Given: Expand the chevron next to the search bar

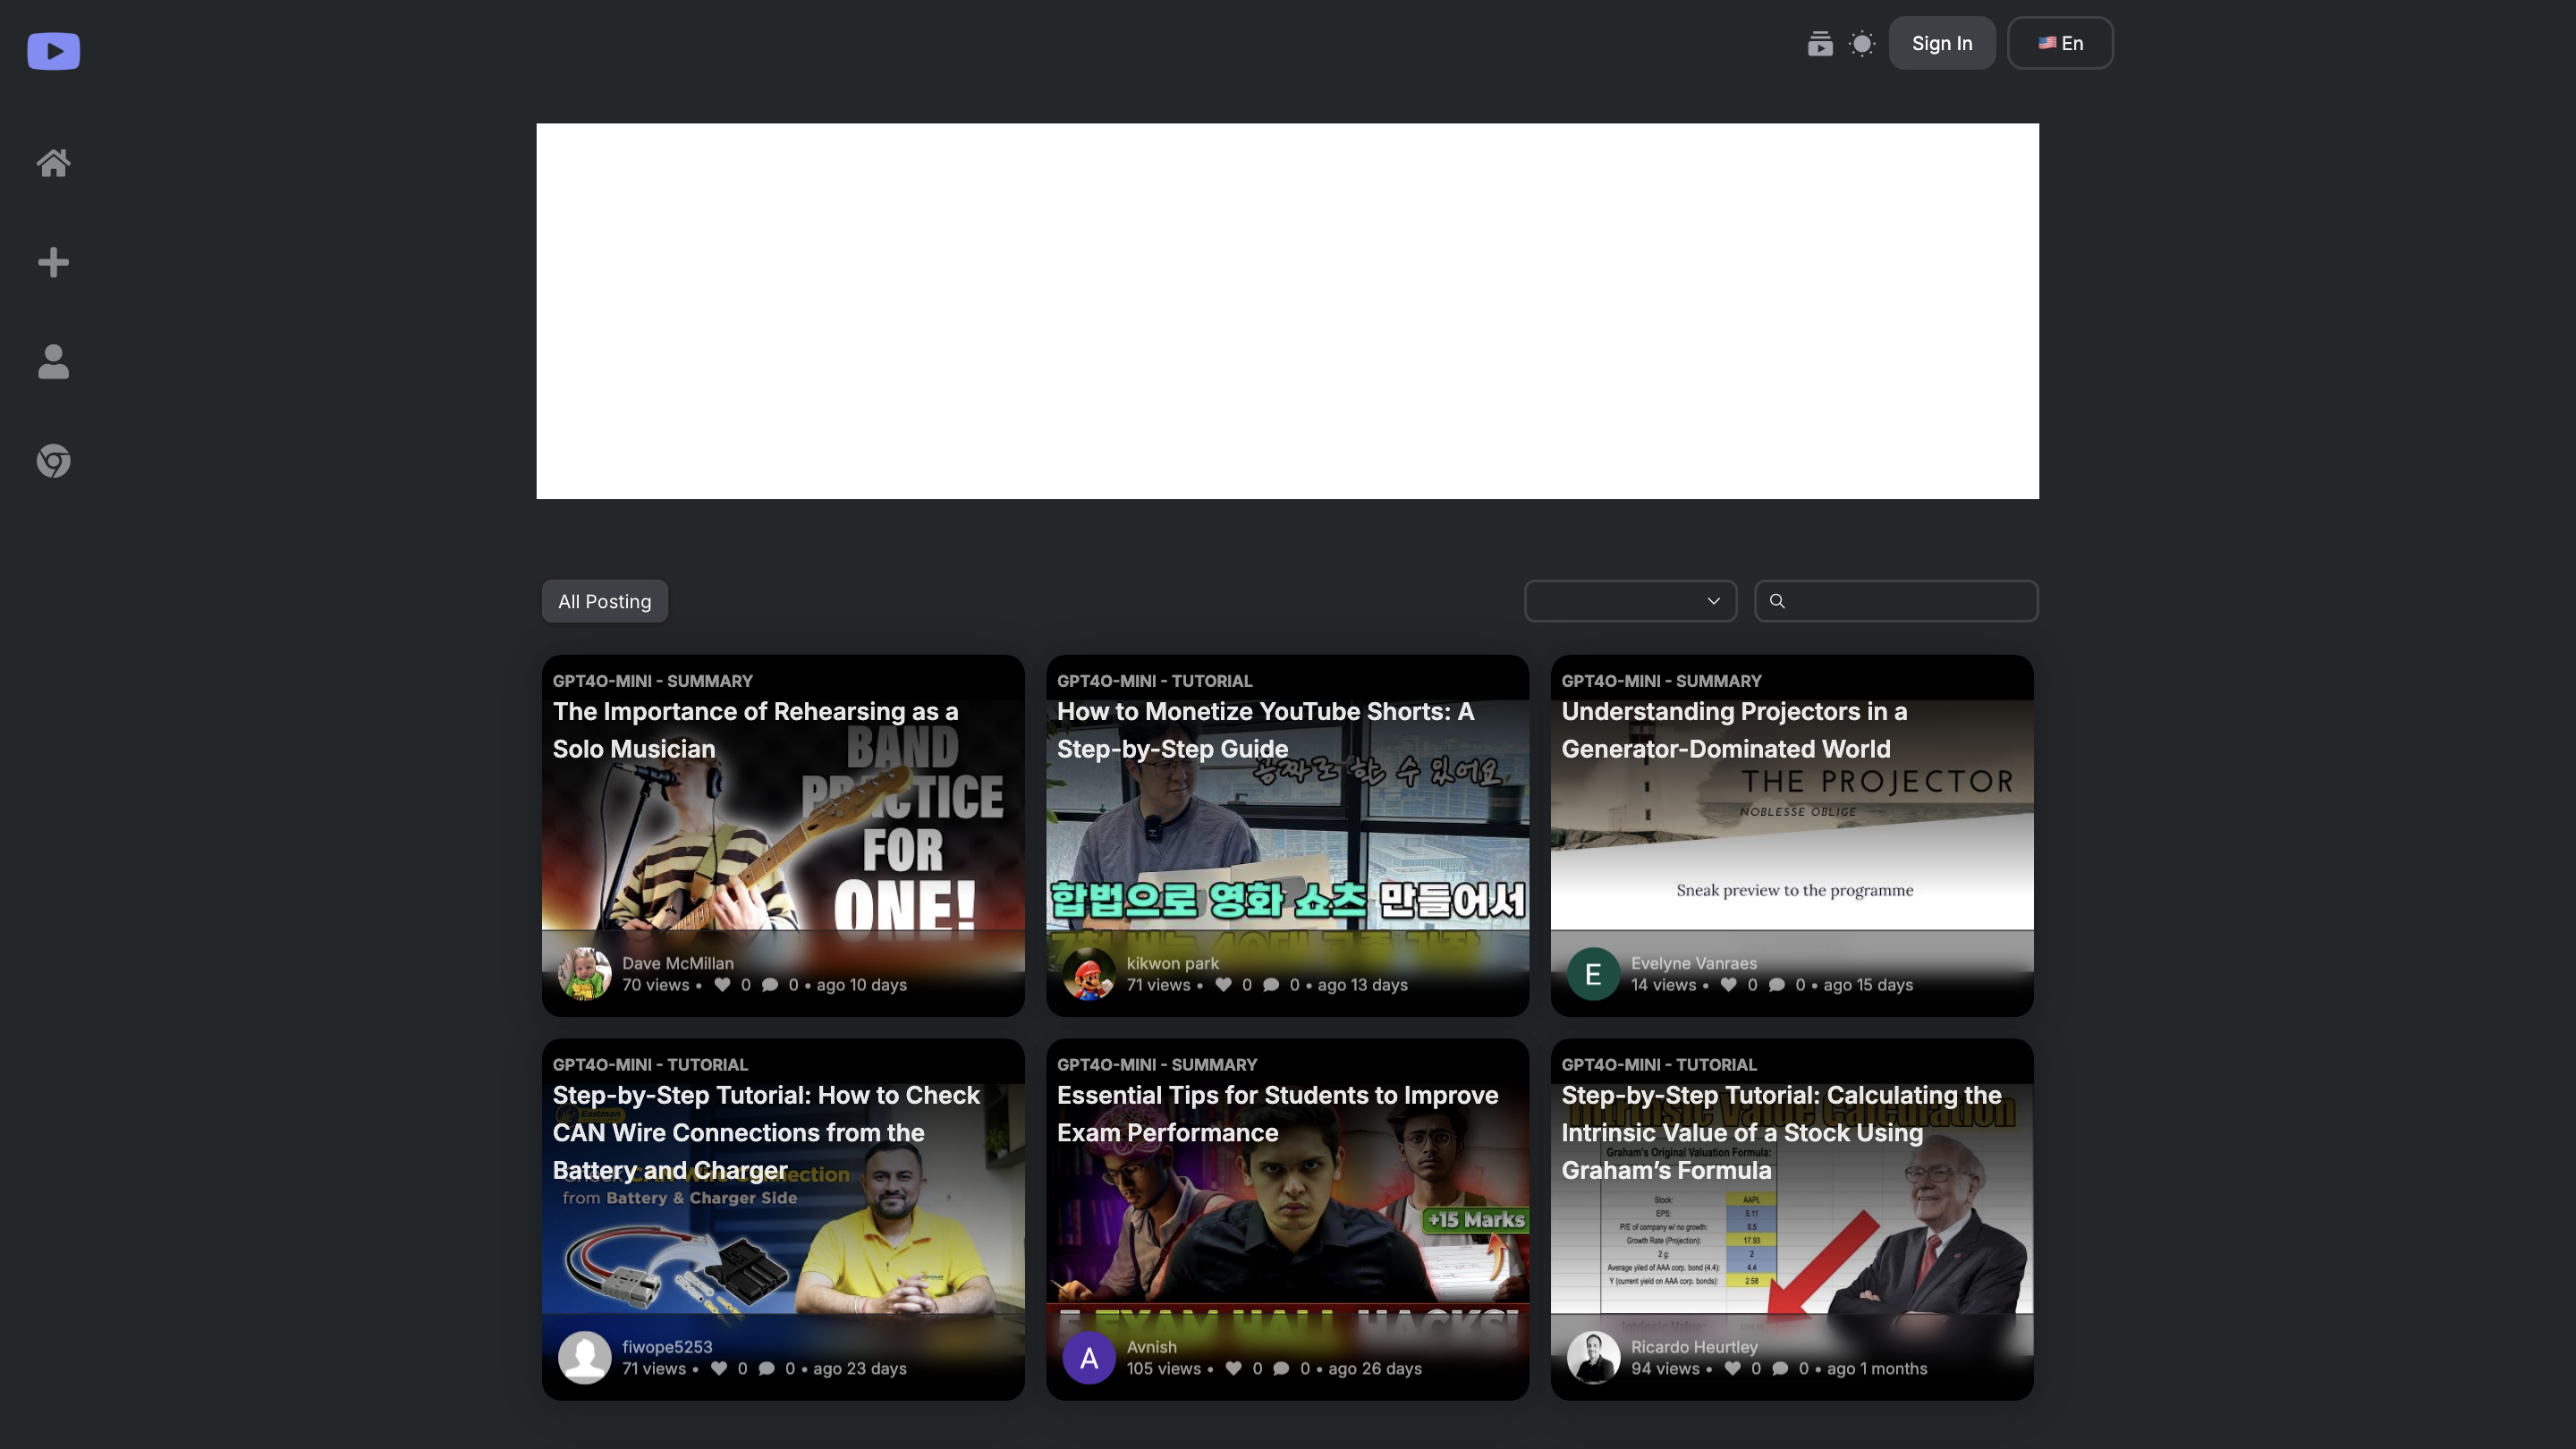Looking at the screenshot, I should click(x=1712, y=601).
